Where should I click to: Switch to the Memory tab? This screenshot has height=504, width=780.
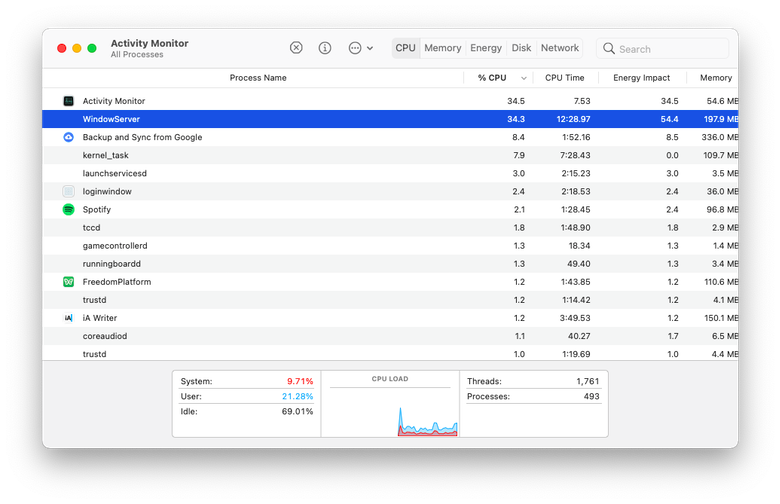coord(443,48)
